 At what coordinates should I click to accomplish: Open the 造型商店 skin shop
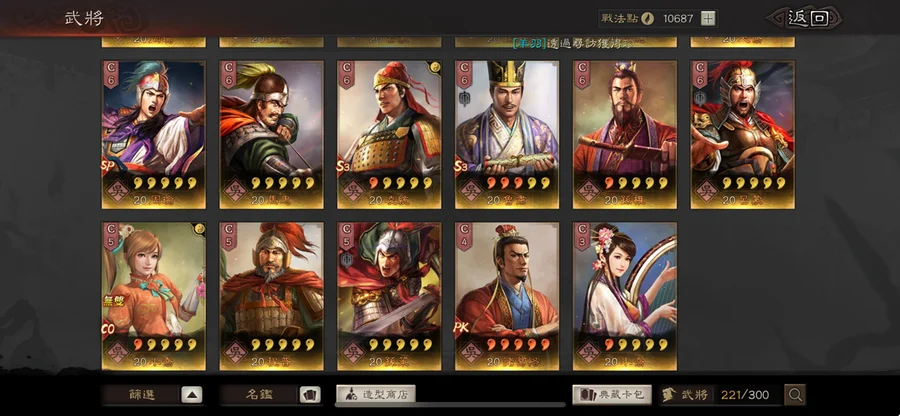[376, 394]
